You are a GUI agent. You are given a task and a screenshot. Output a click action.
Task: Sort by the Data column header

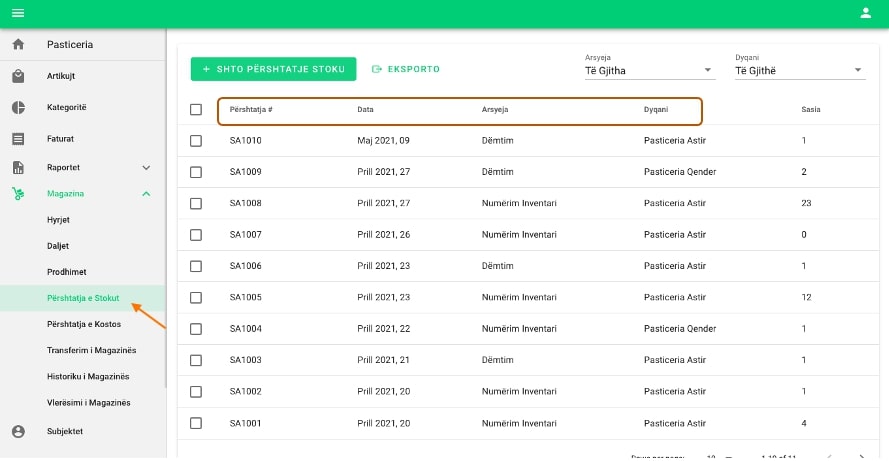point(365,109)
